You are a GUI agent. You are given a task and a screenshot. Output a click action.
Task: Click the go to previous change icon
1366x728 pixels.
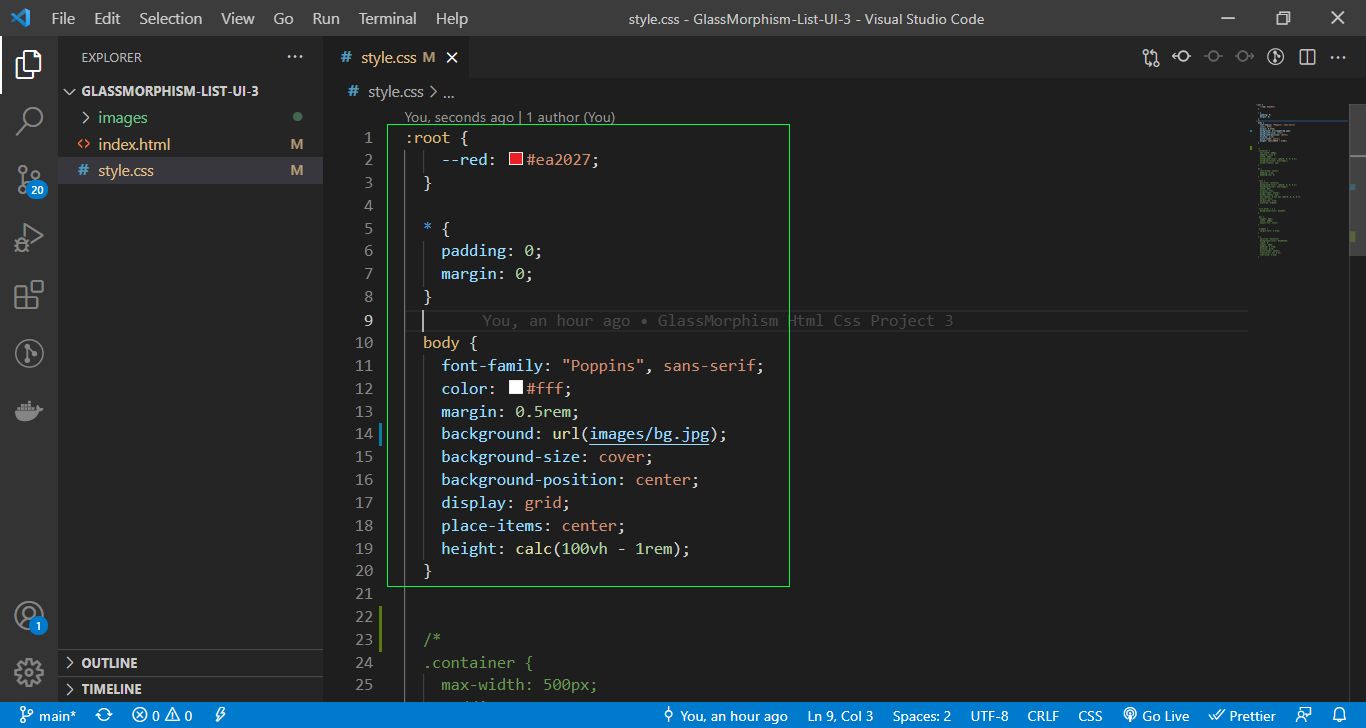pyautogui.click(x=1182, y=57)
